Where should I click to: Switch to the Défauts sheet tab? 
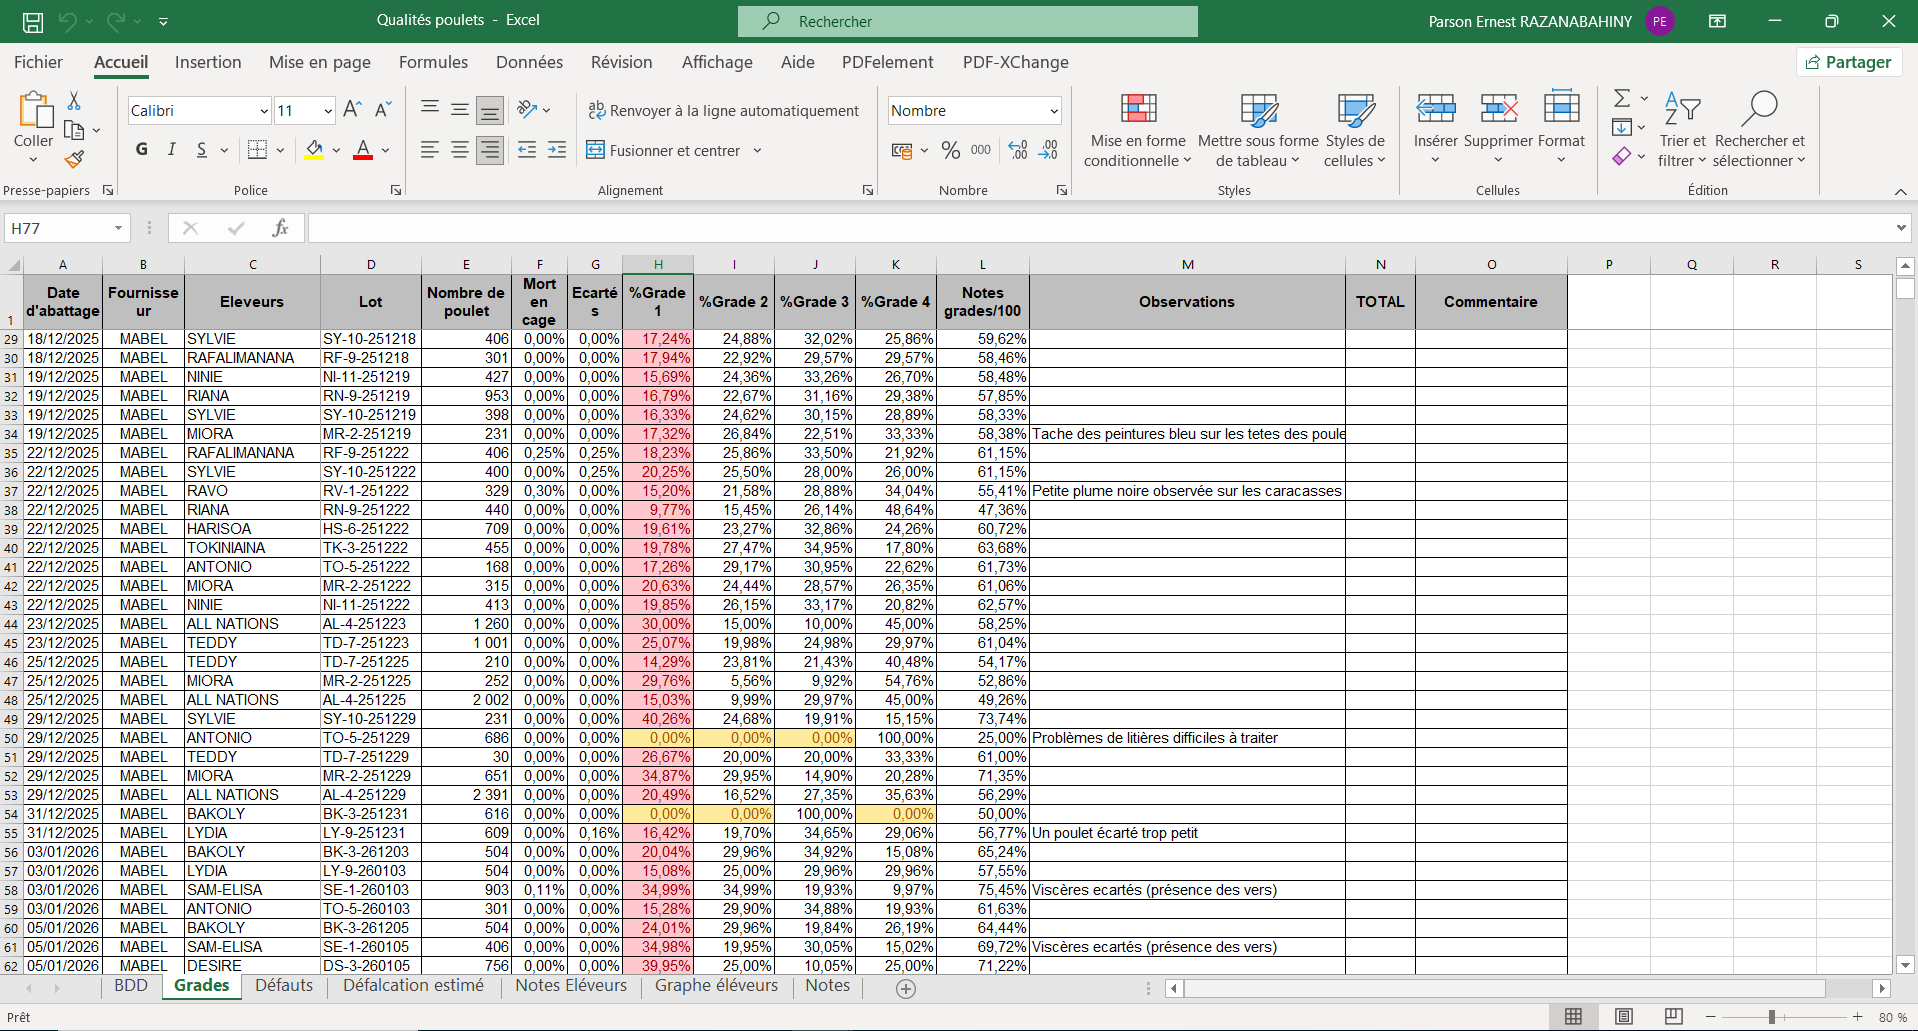(284, 986)
